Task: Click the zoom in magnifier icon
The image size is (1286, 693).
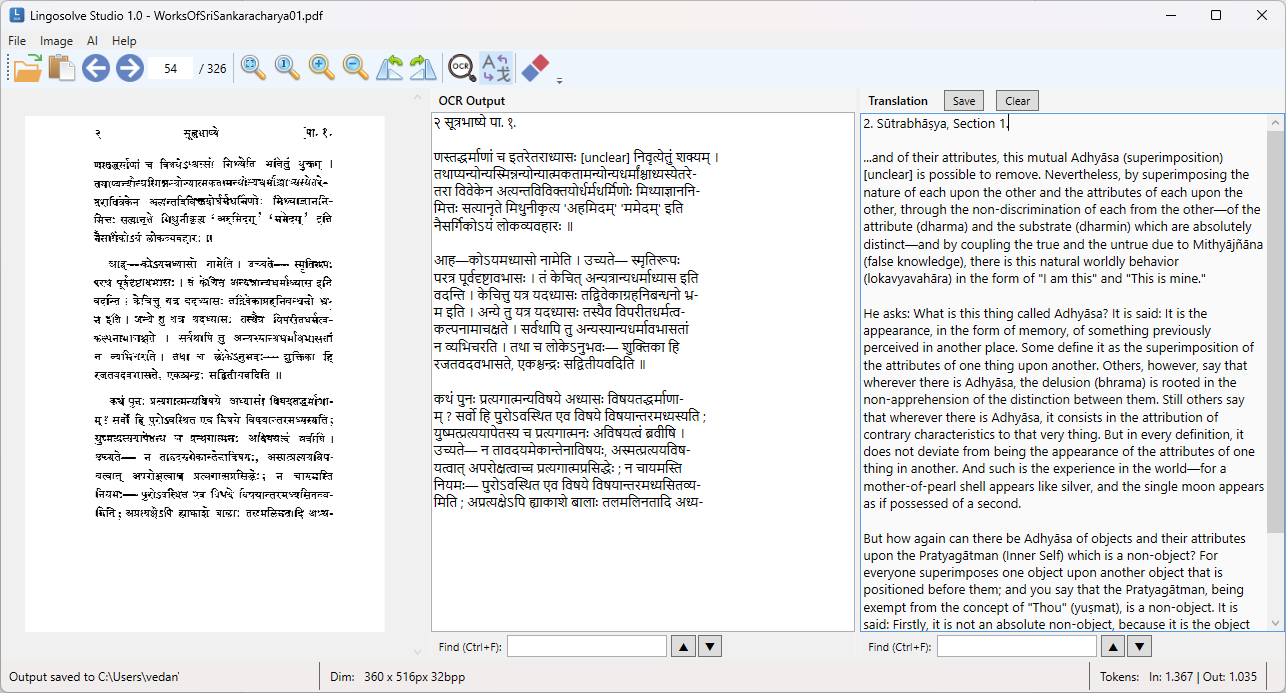Action: pos(322,68)
